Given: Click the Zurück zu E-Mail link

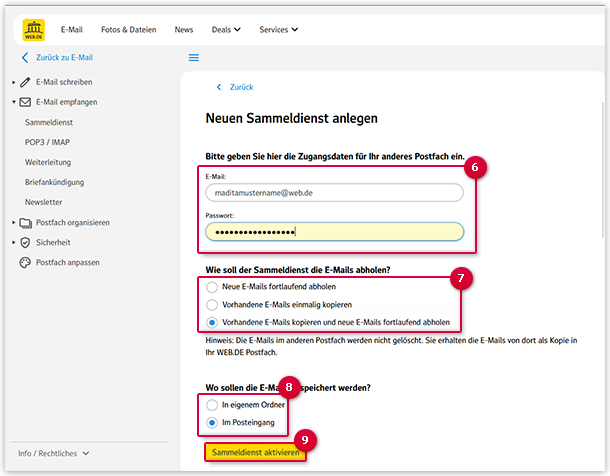Looking at the screenshot, I should [x=65, y=58].
